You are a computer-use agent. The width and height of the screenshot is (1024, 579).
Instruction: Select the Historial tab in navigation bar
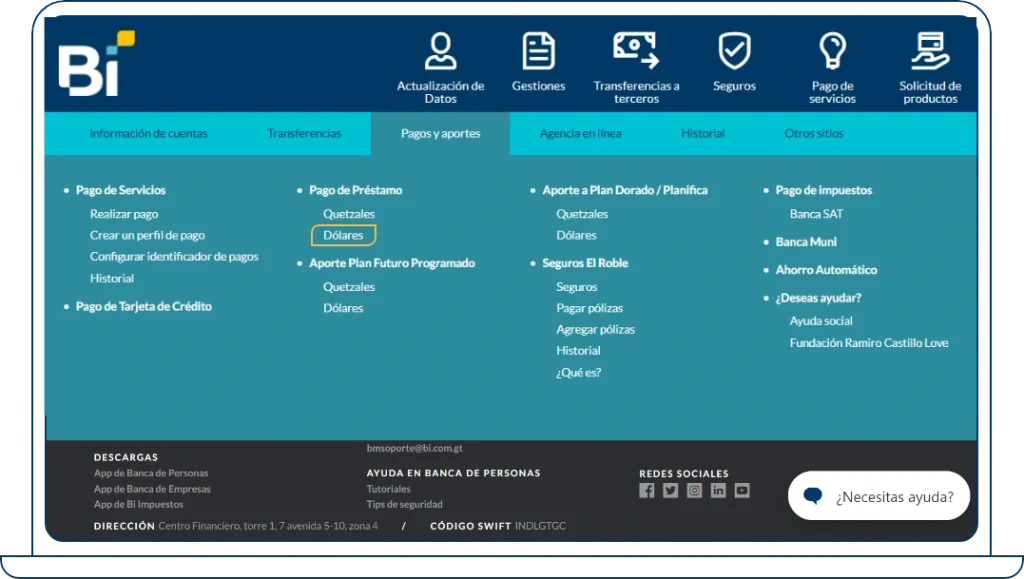tap(703, 134)
